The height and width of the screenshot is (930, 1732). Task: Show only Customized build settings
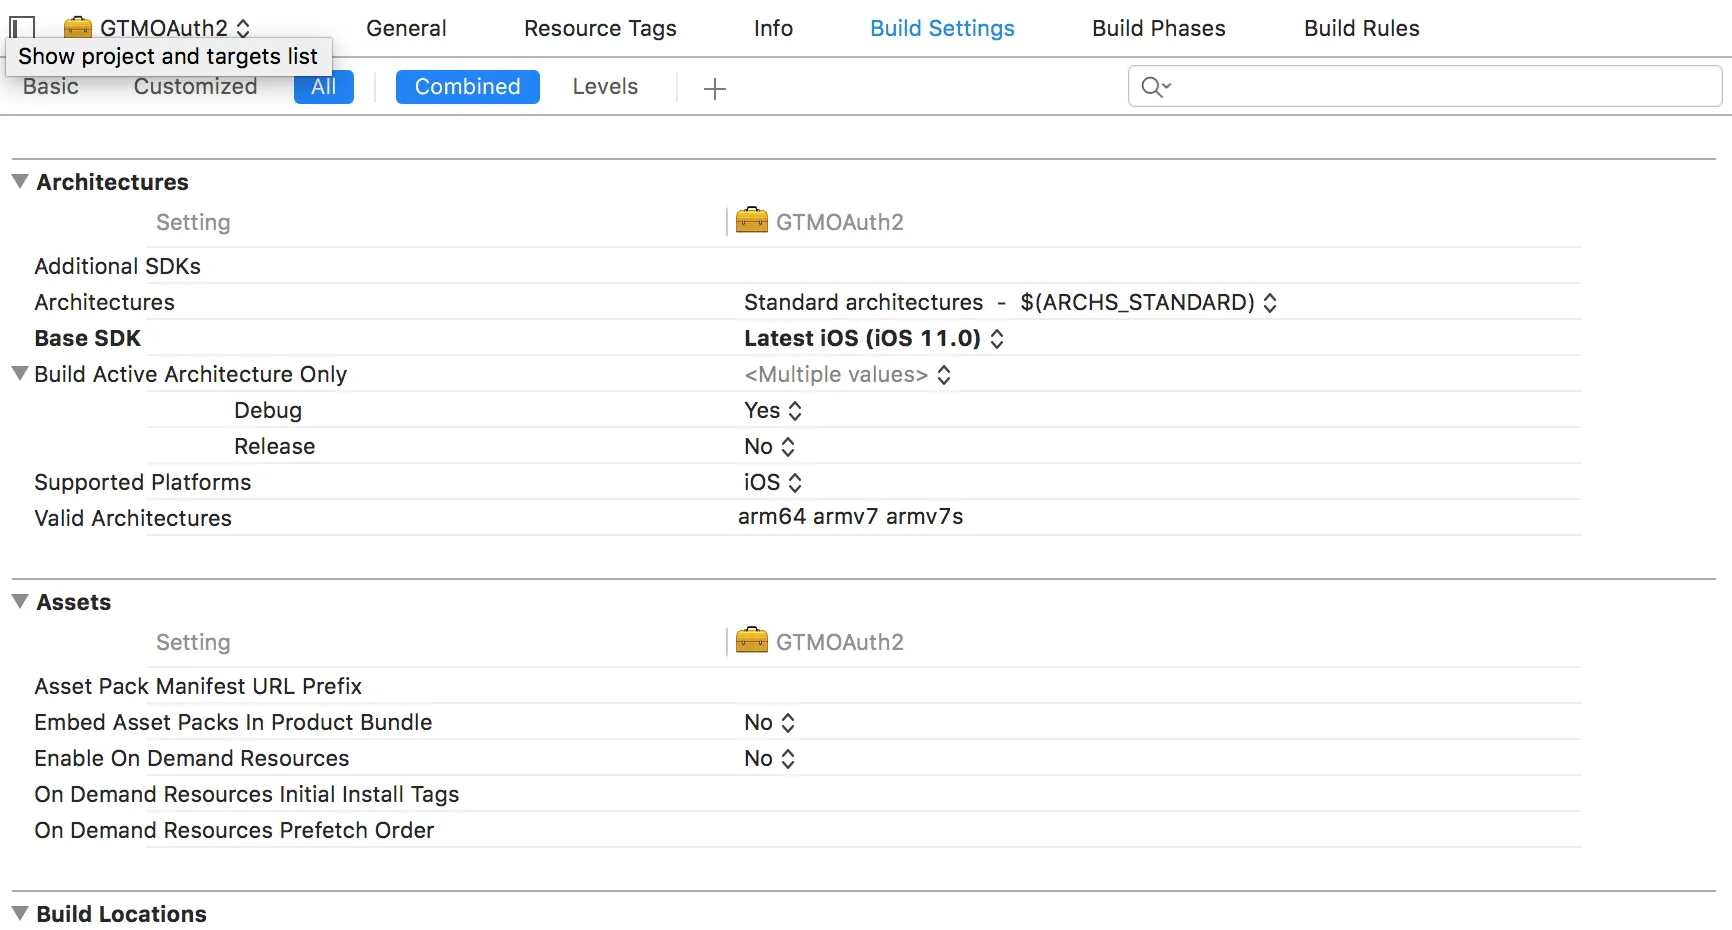195,87
